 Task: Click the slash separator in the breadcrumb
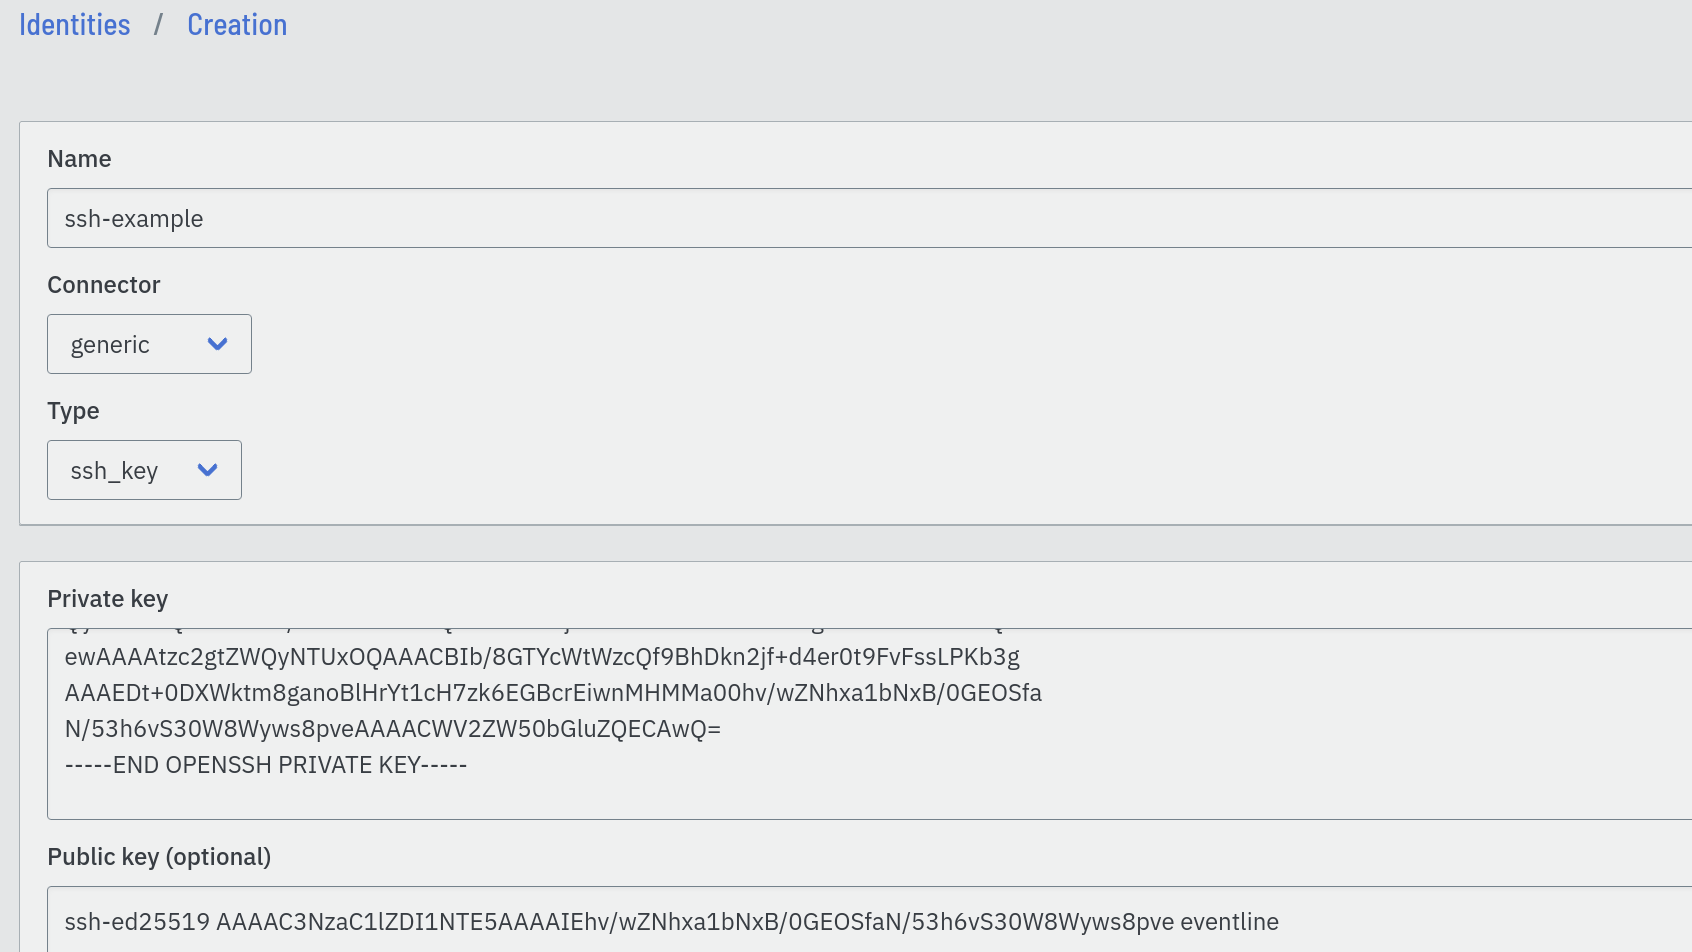click(x=158, y=25)
